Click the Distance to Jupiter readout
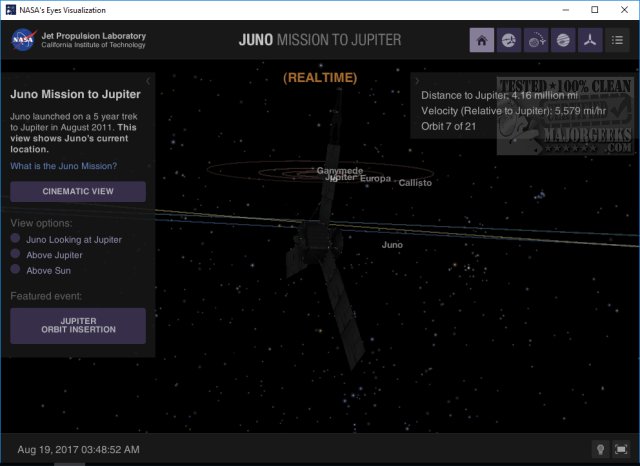The width and height of the screenshot is (640, 466). tap(500, 95)
